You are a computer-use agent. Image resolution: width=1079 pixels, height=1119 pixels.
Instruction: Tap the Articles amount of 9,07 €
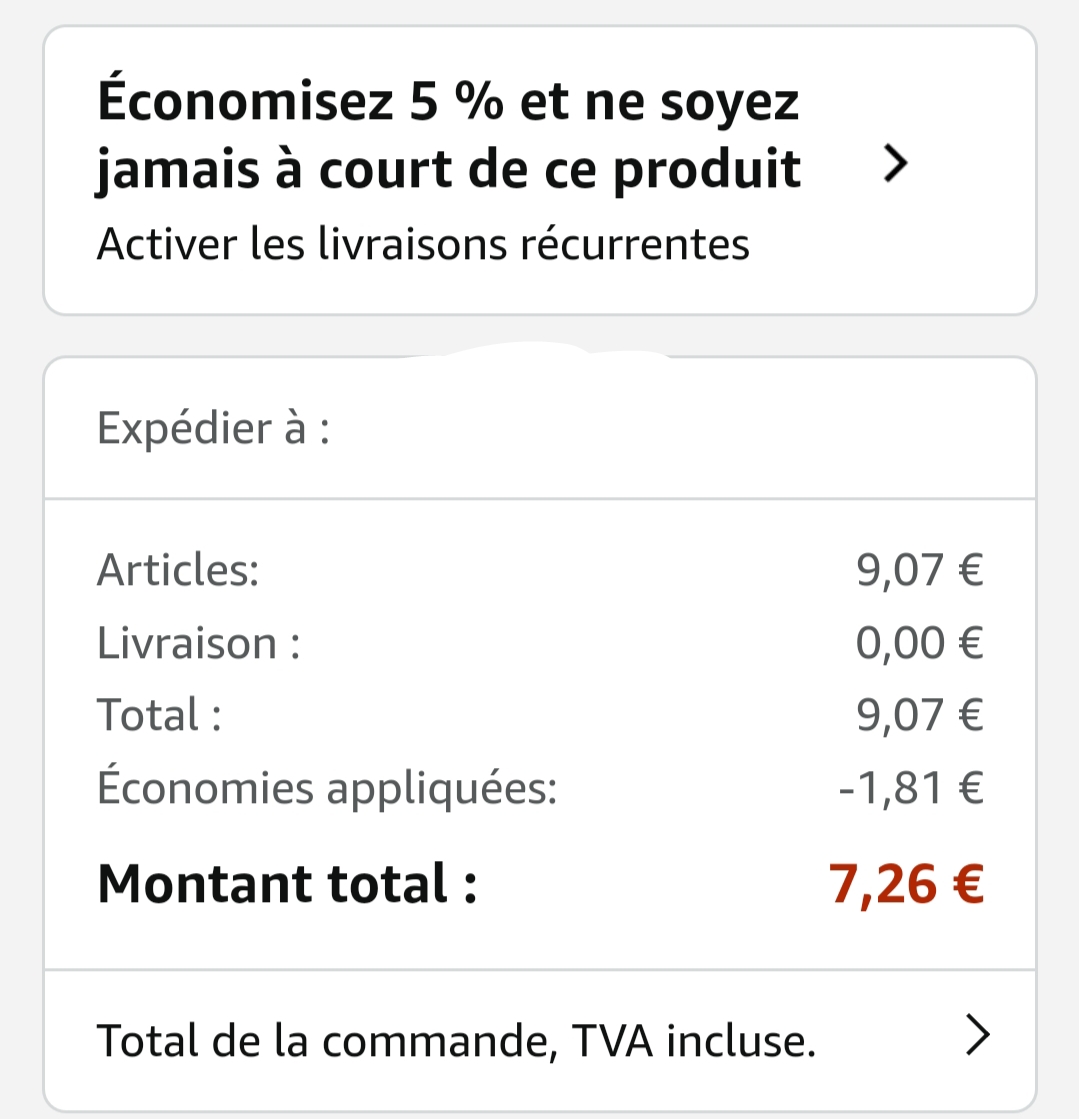point(919,571)
